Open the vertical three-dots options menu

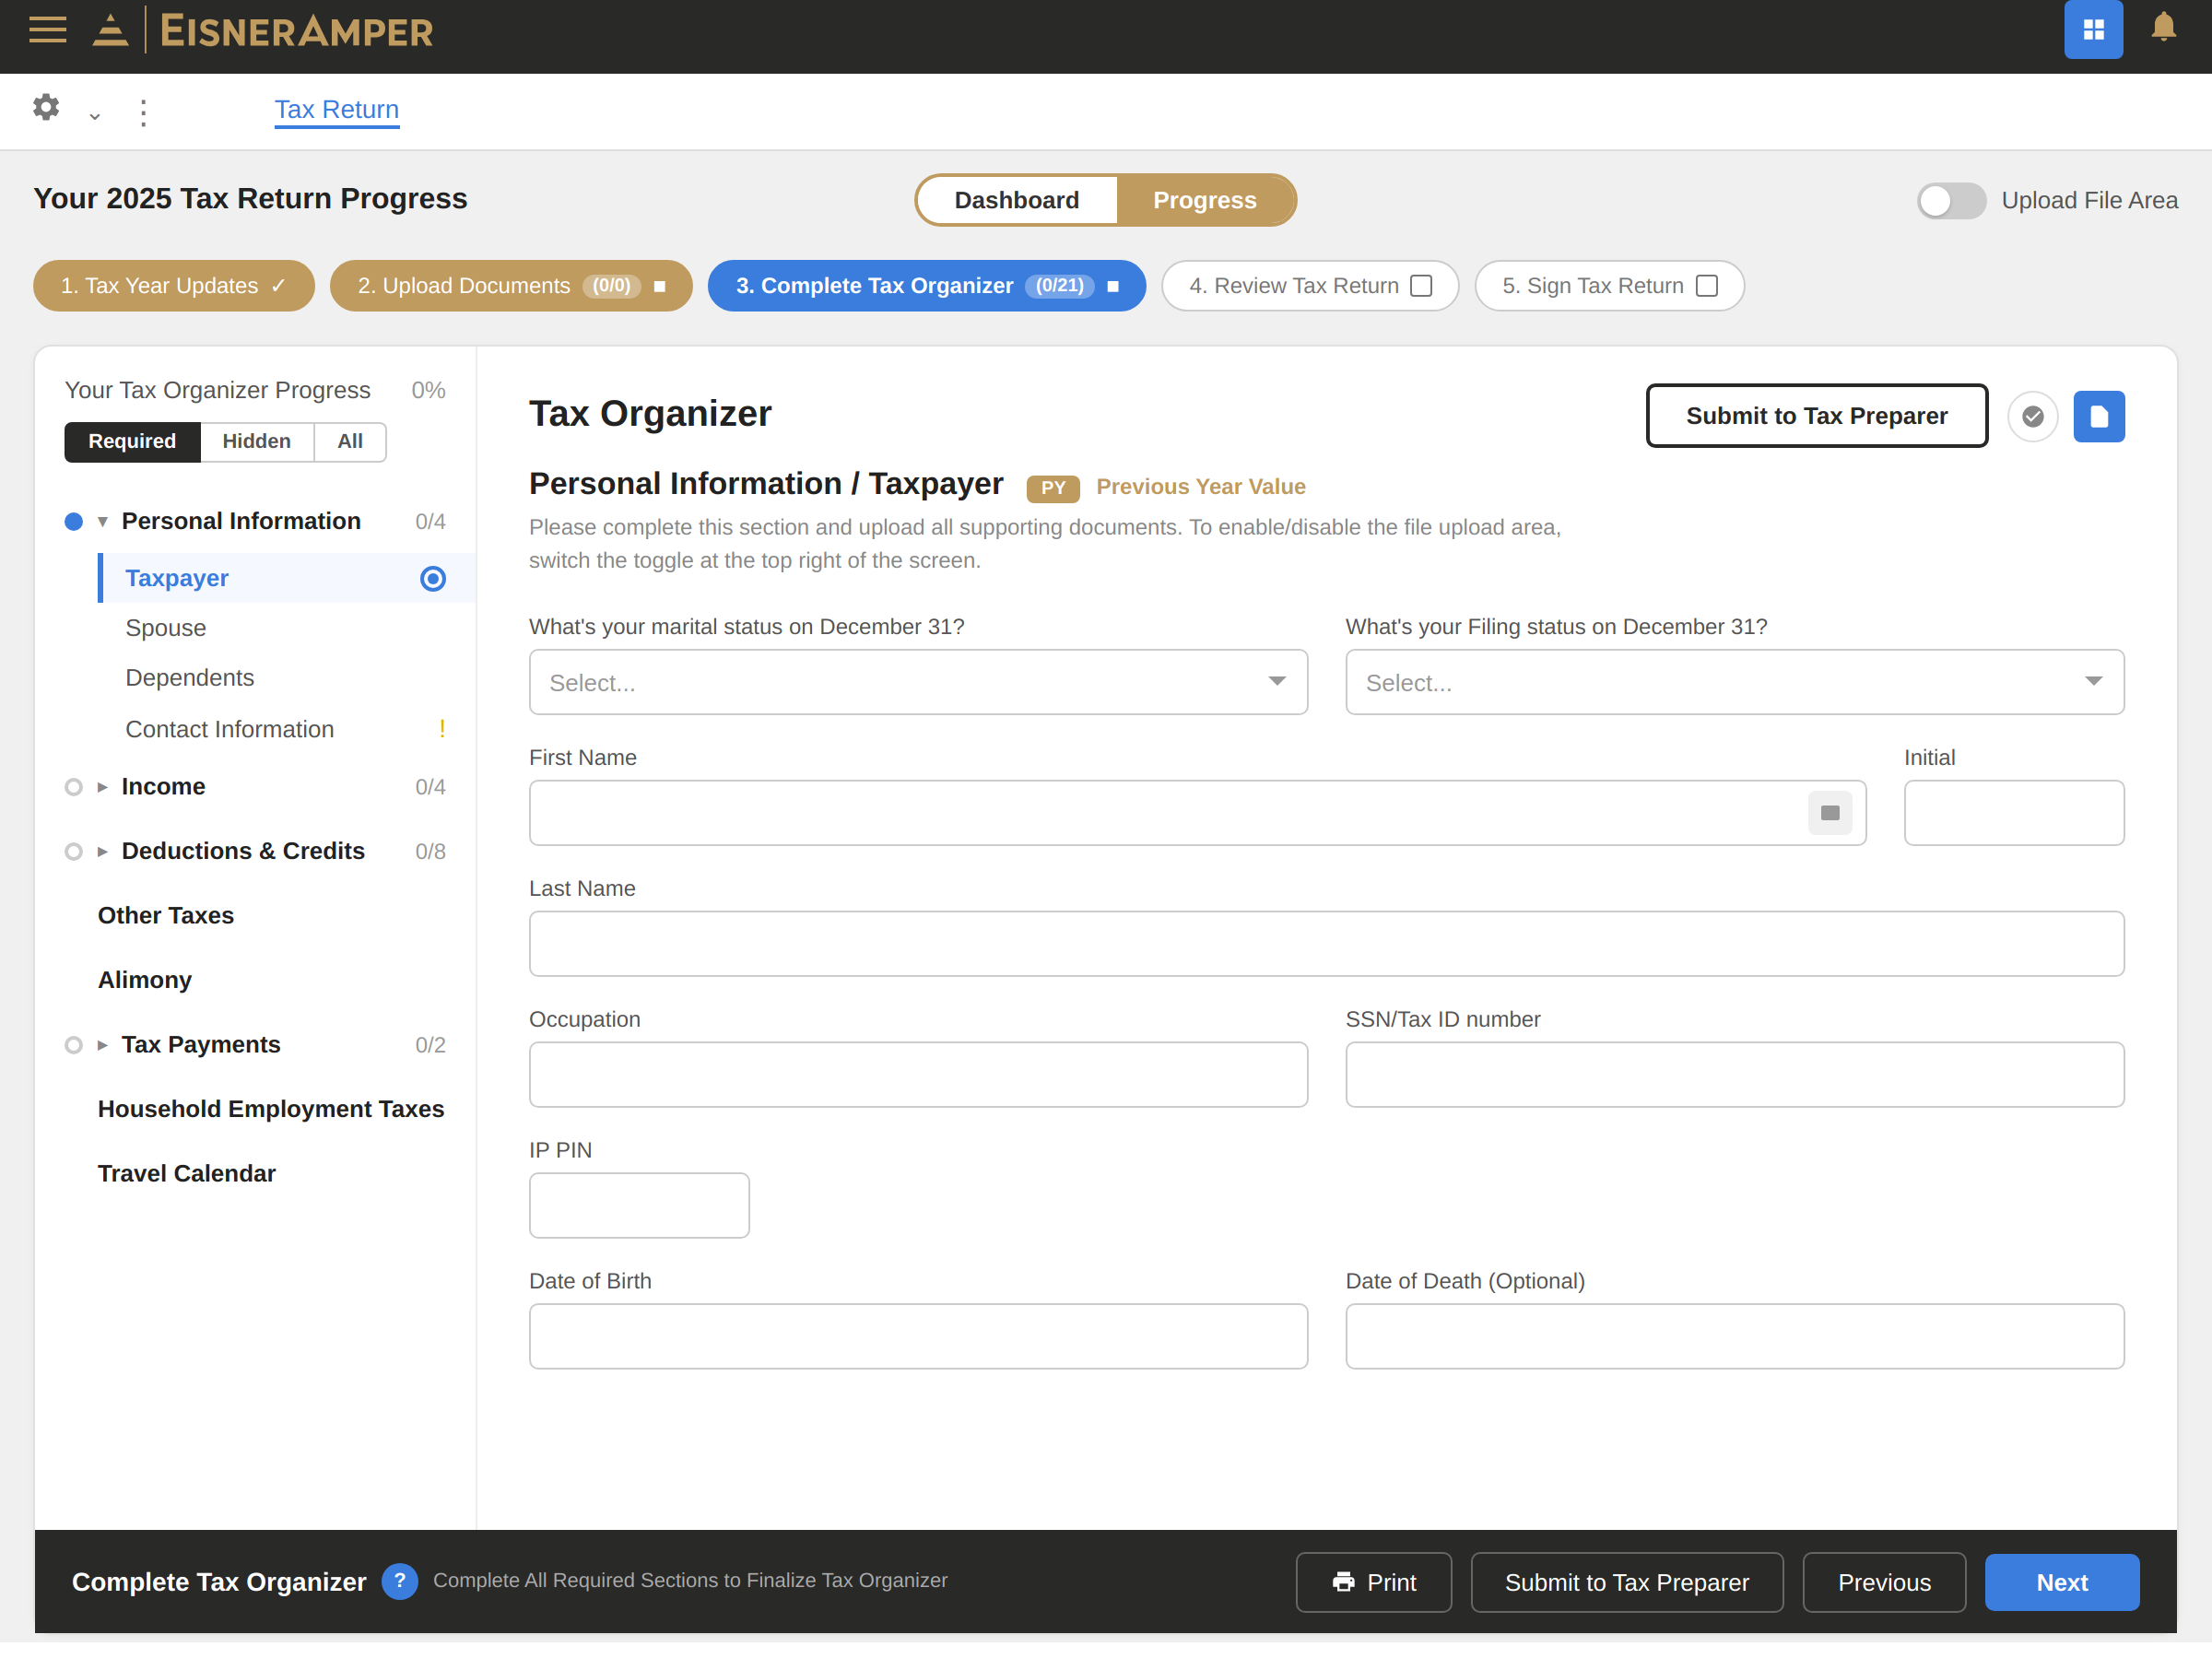143,112
